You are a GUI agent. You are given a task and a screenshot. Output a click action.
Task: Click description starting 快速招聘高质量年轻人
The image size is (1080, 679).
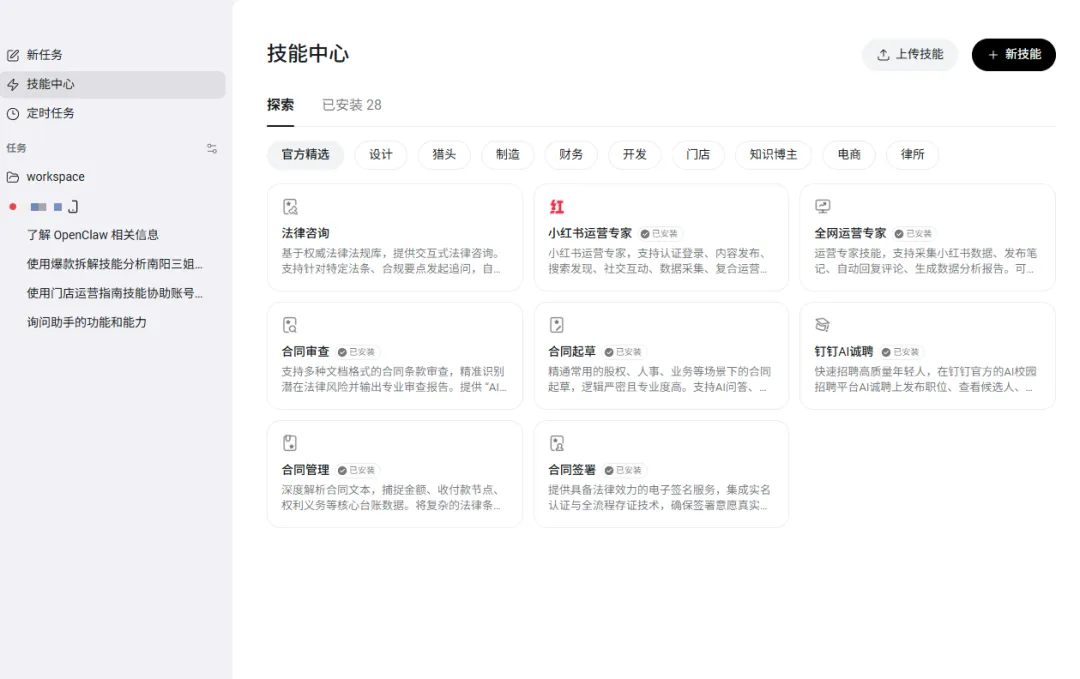coord(925,379)
